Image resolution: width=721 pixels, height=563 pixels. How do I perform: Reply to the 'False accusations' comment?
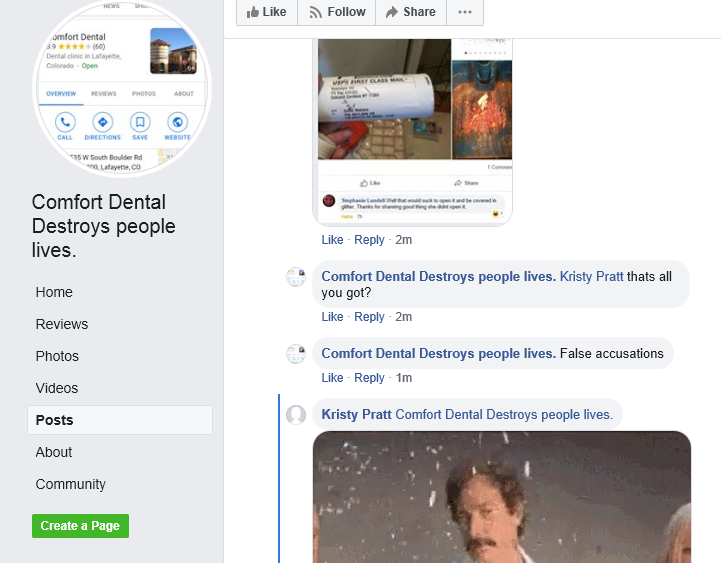point(369,378)
